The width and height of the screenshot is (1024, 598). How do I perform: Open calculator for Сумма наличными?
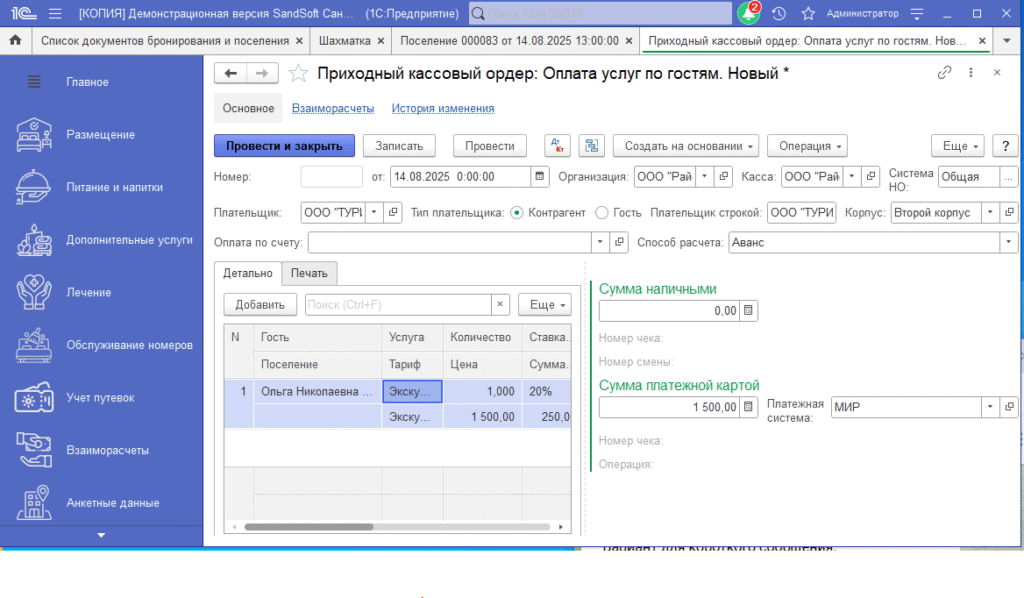749,311
